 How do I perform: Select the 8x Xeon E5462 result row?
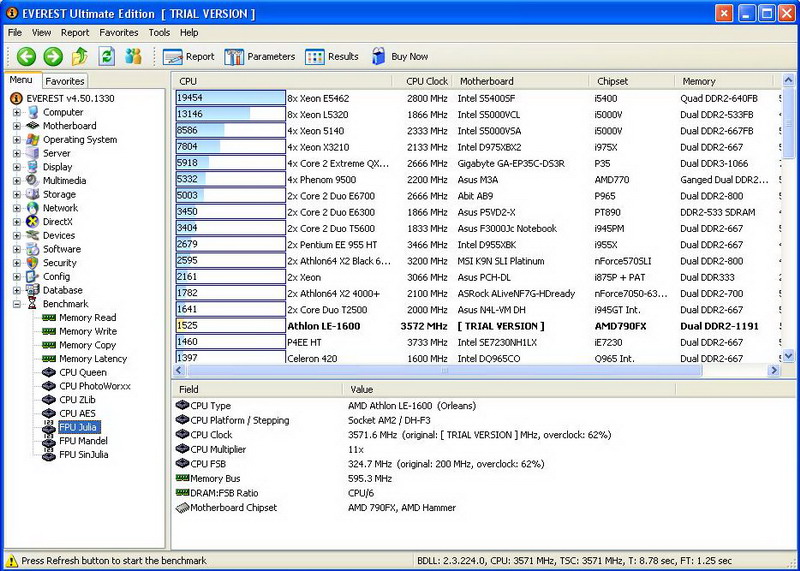pos(478,98)
